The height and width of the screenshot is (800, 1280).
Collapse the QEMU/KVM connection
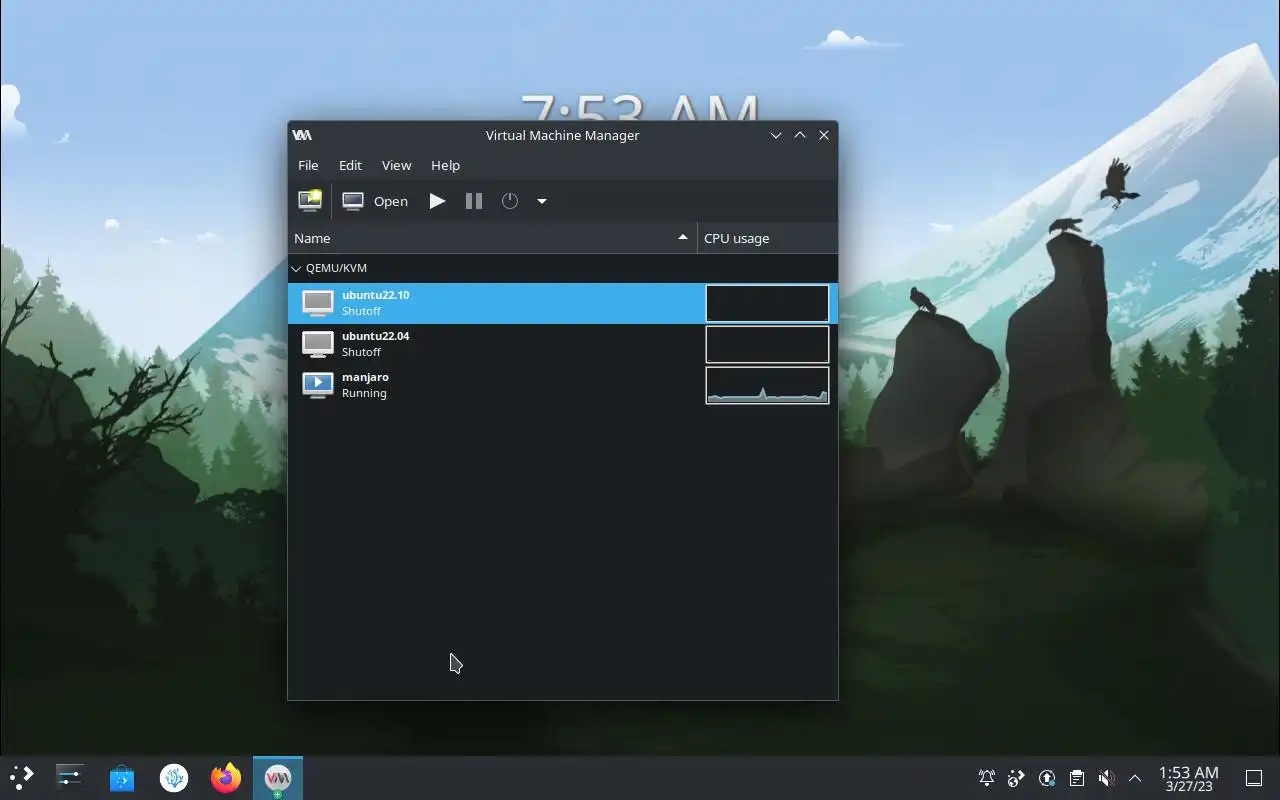point(296,269)
